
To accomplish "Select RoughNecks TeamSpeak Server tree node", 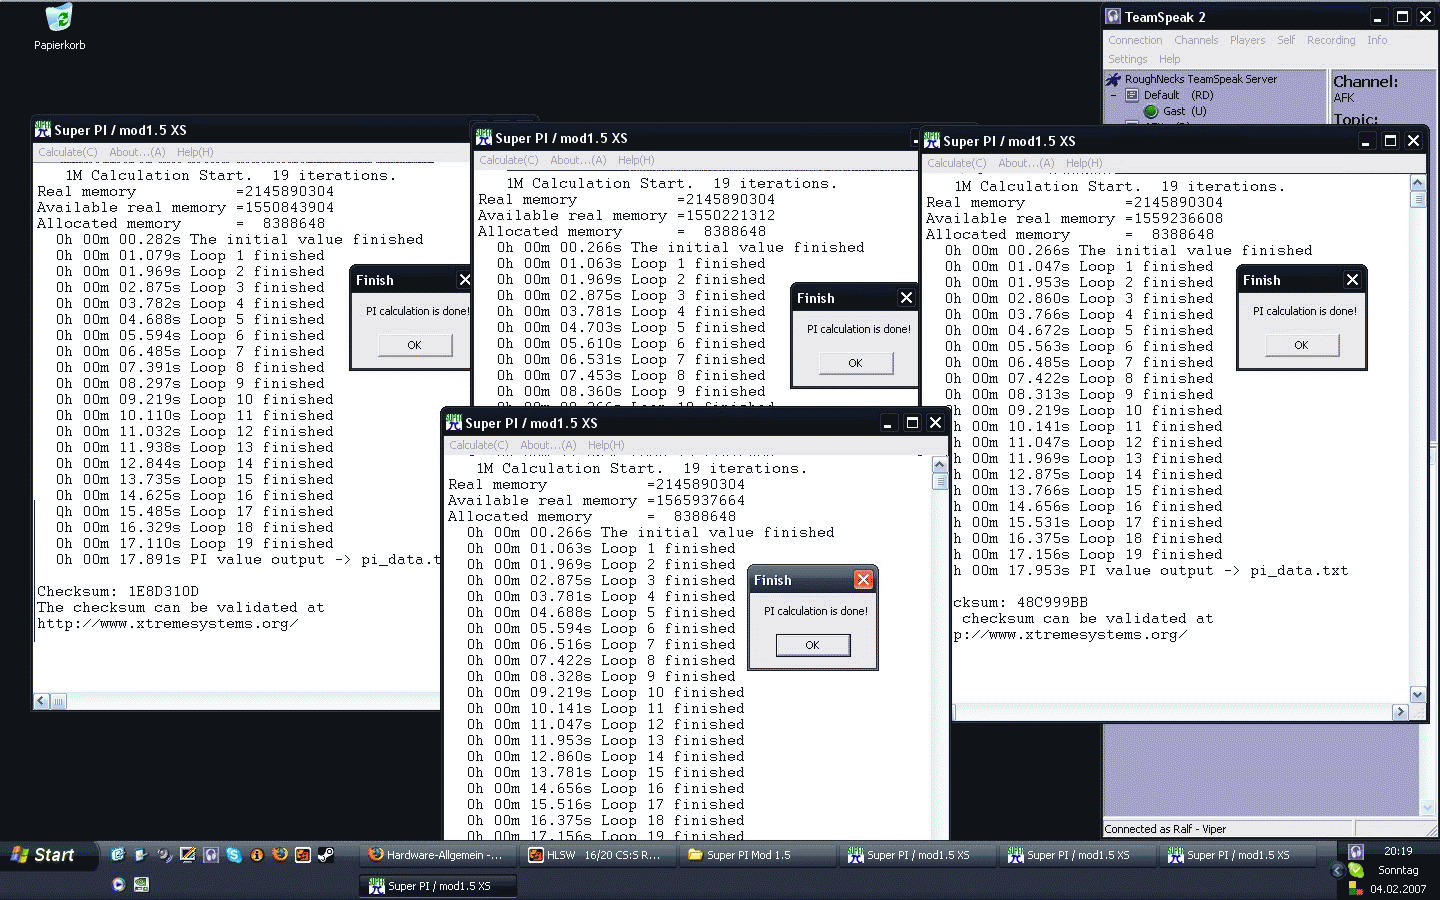I will click(x=1200, y=79).
